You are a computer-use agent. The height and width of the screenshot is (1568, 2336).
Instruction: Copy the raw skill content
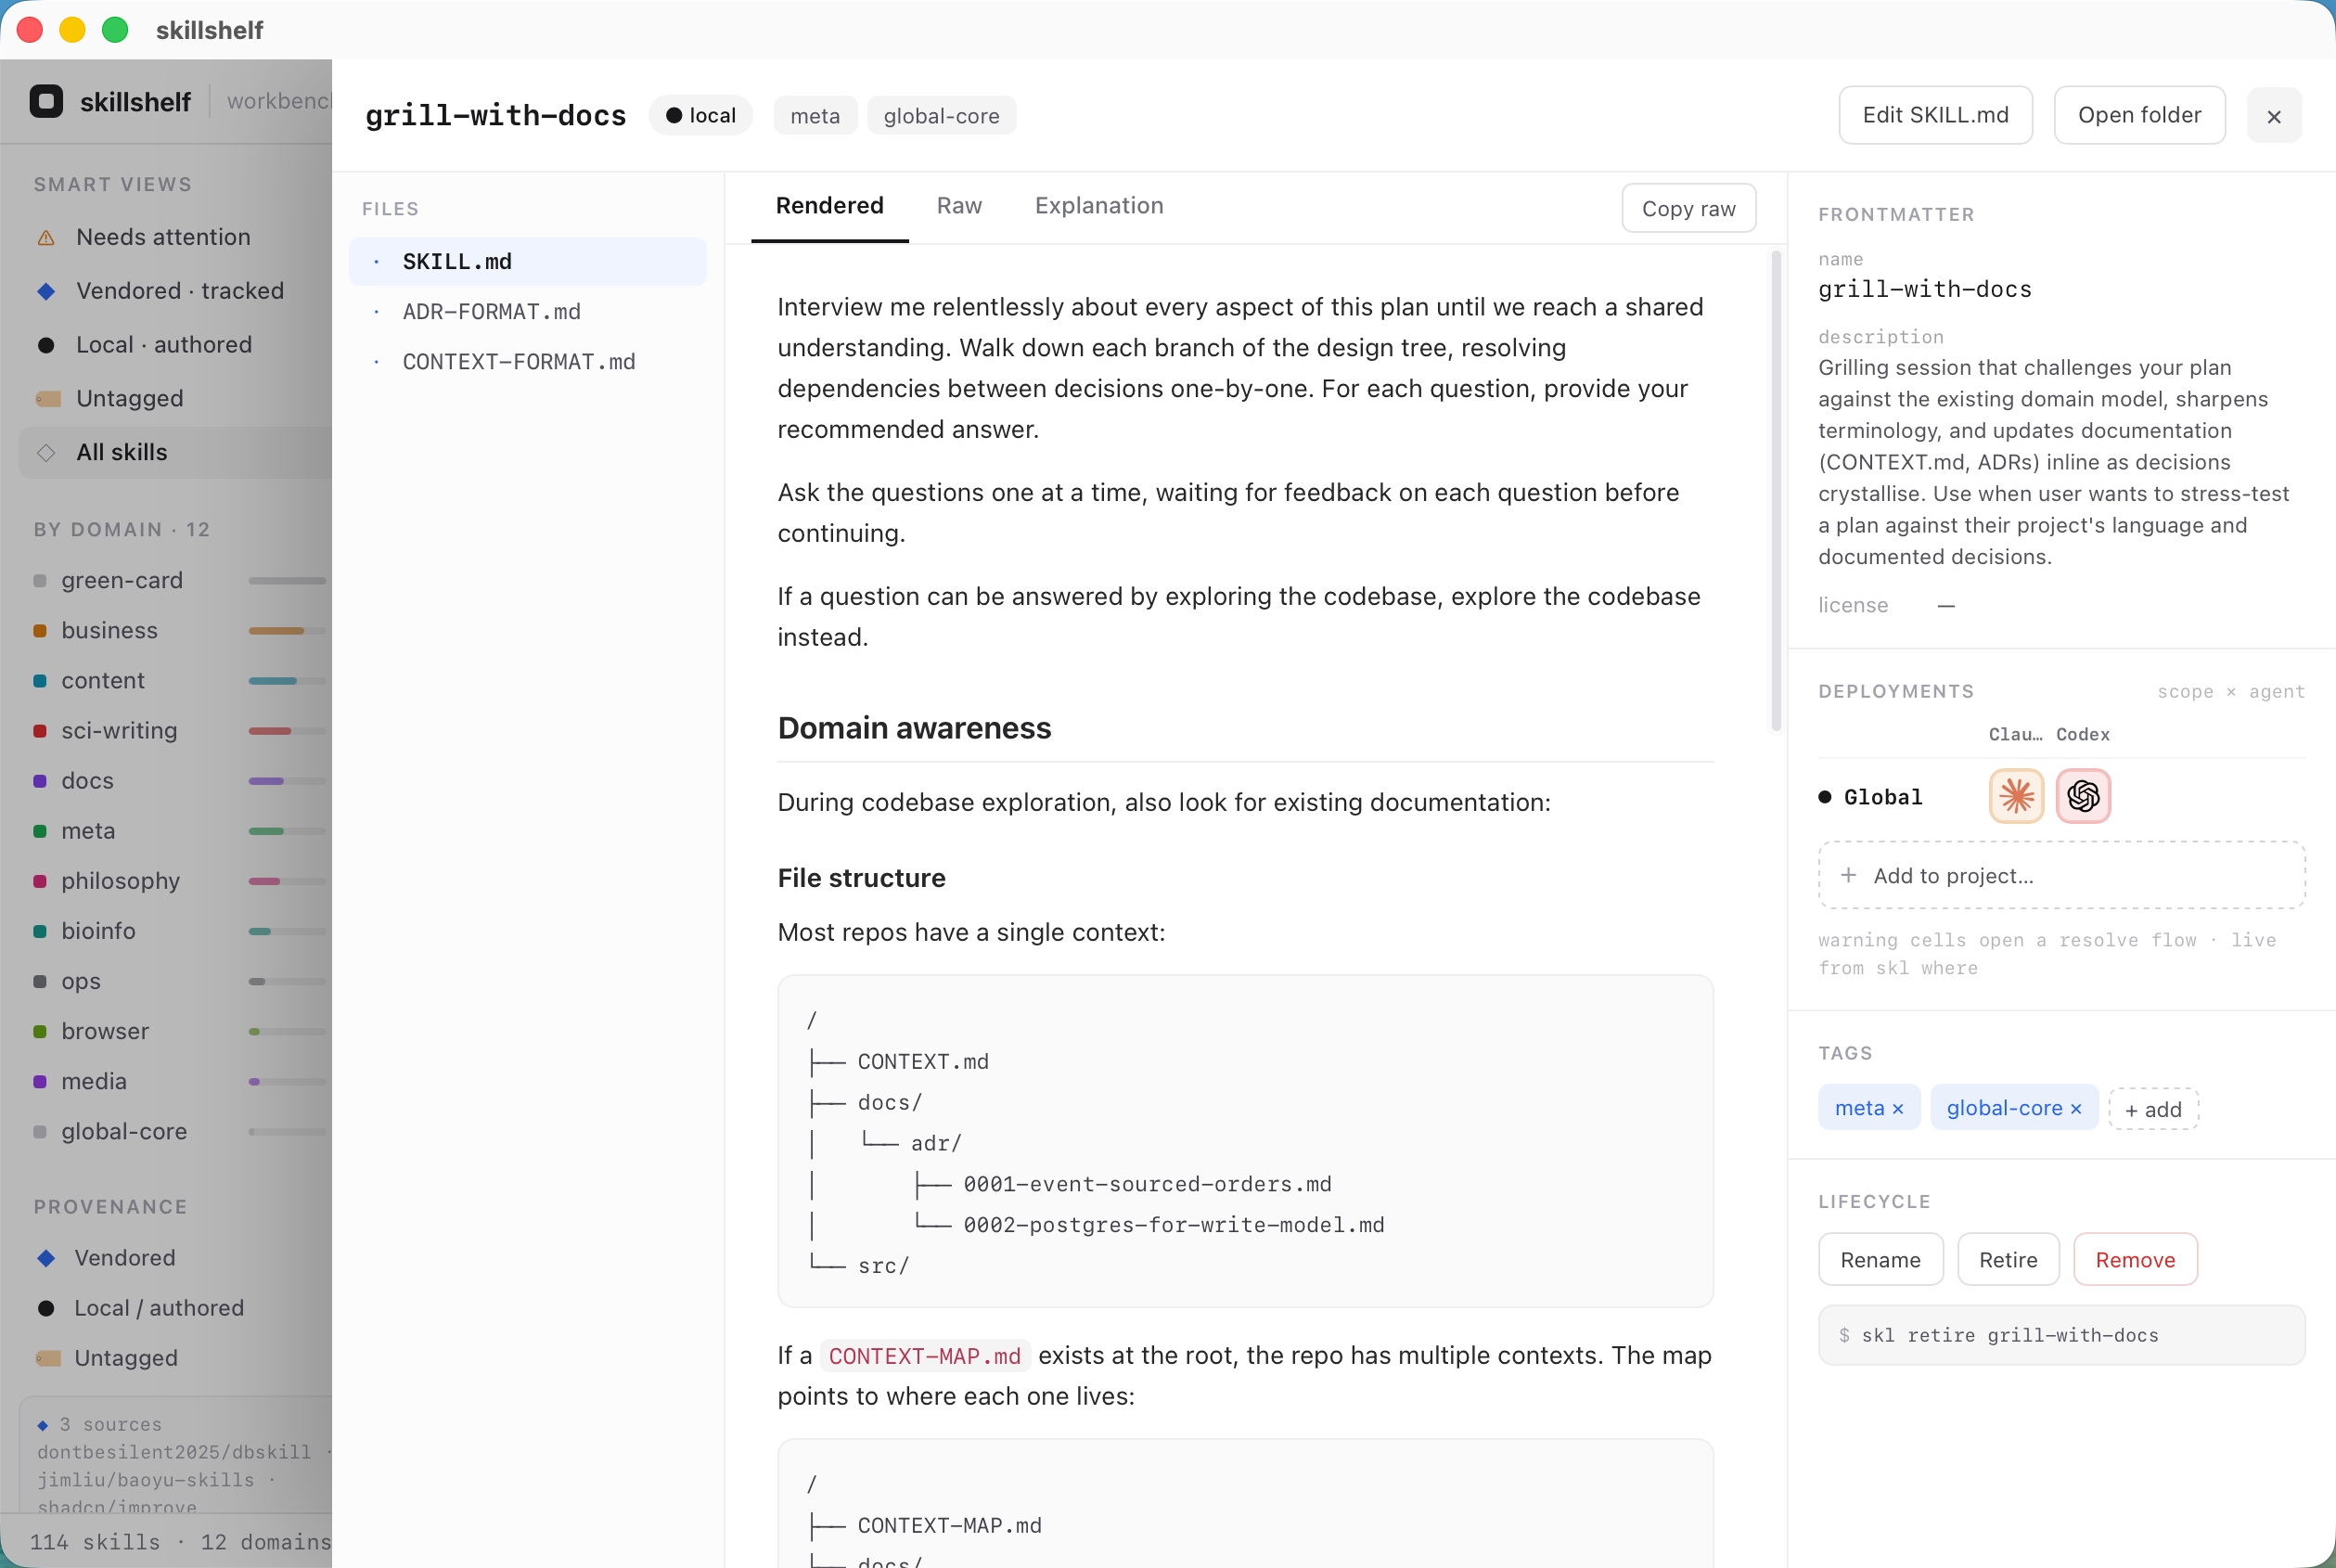pyautogui.click(x=1688, y=208)
